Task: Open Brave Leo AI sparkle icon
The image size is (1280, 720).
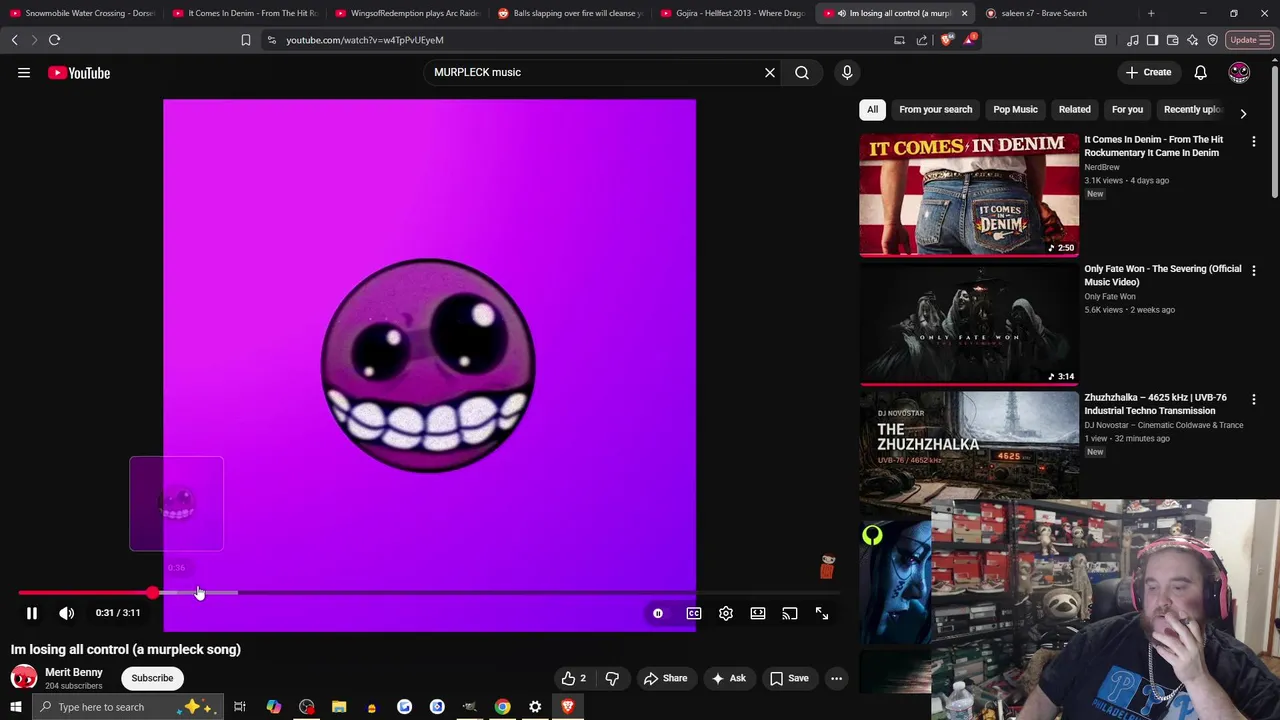Action: click(x=1192, y=40)
